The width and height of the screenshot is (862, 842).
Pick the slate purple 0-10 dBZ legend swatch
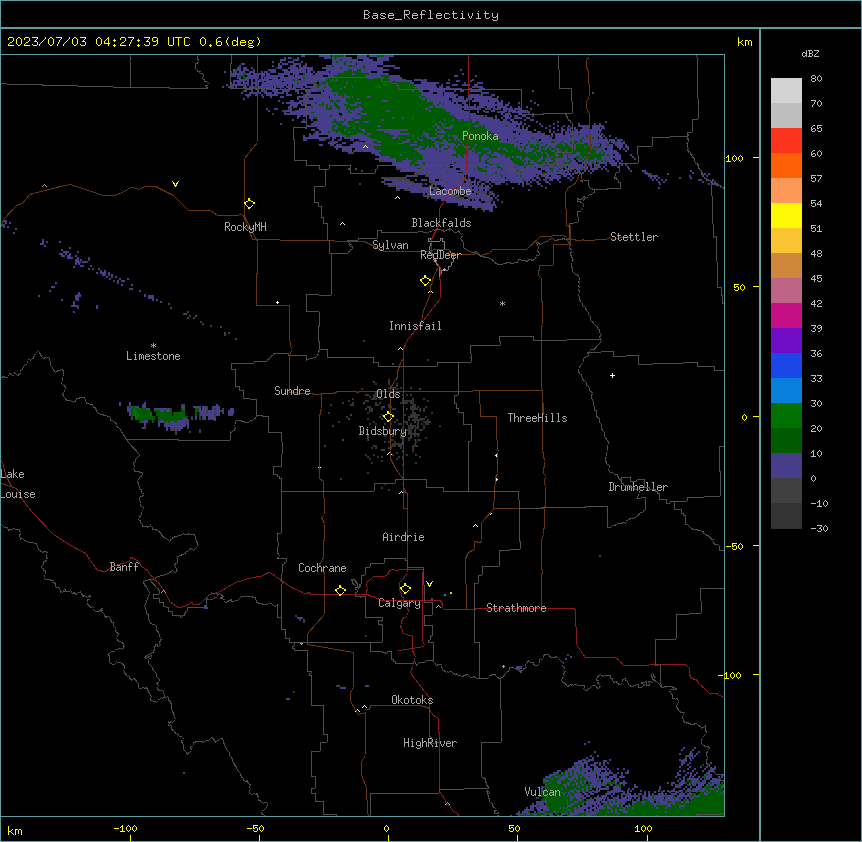(786, 465)
